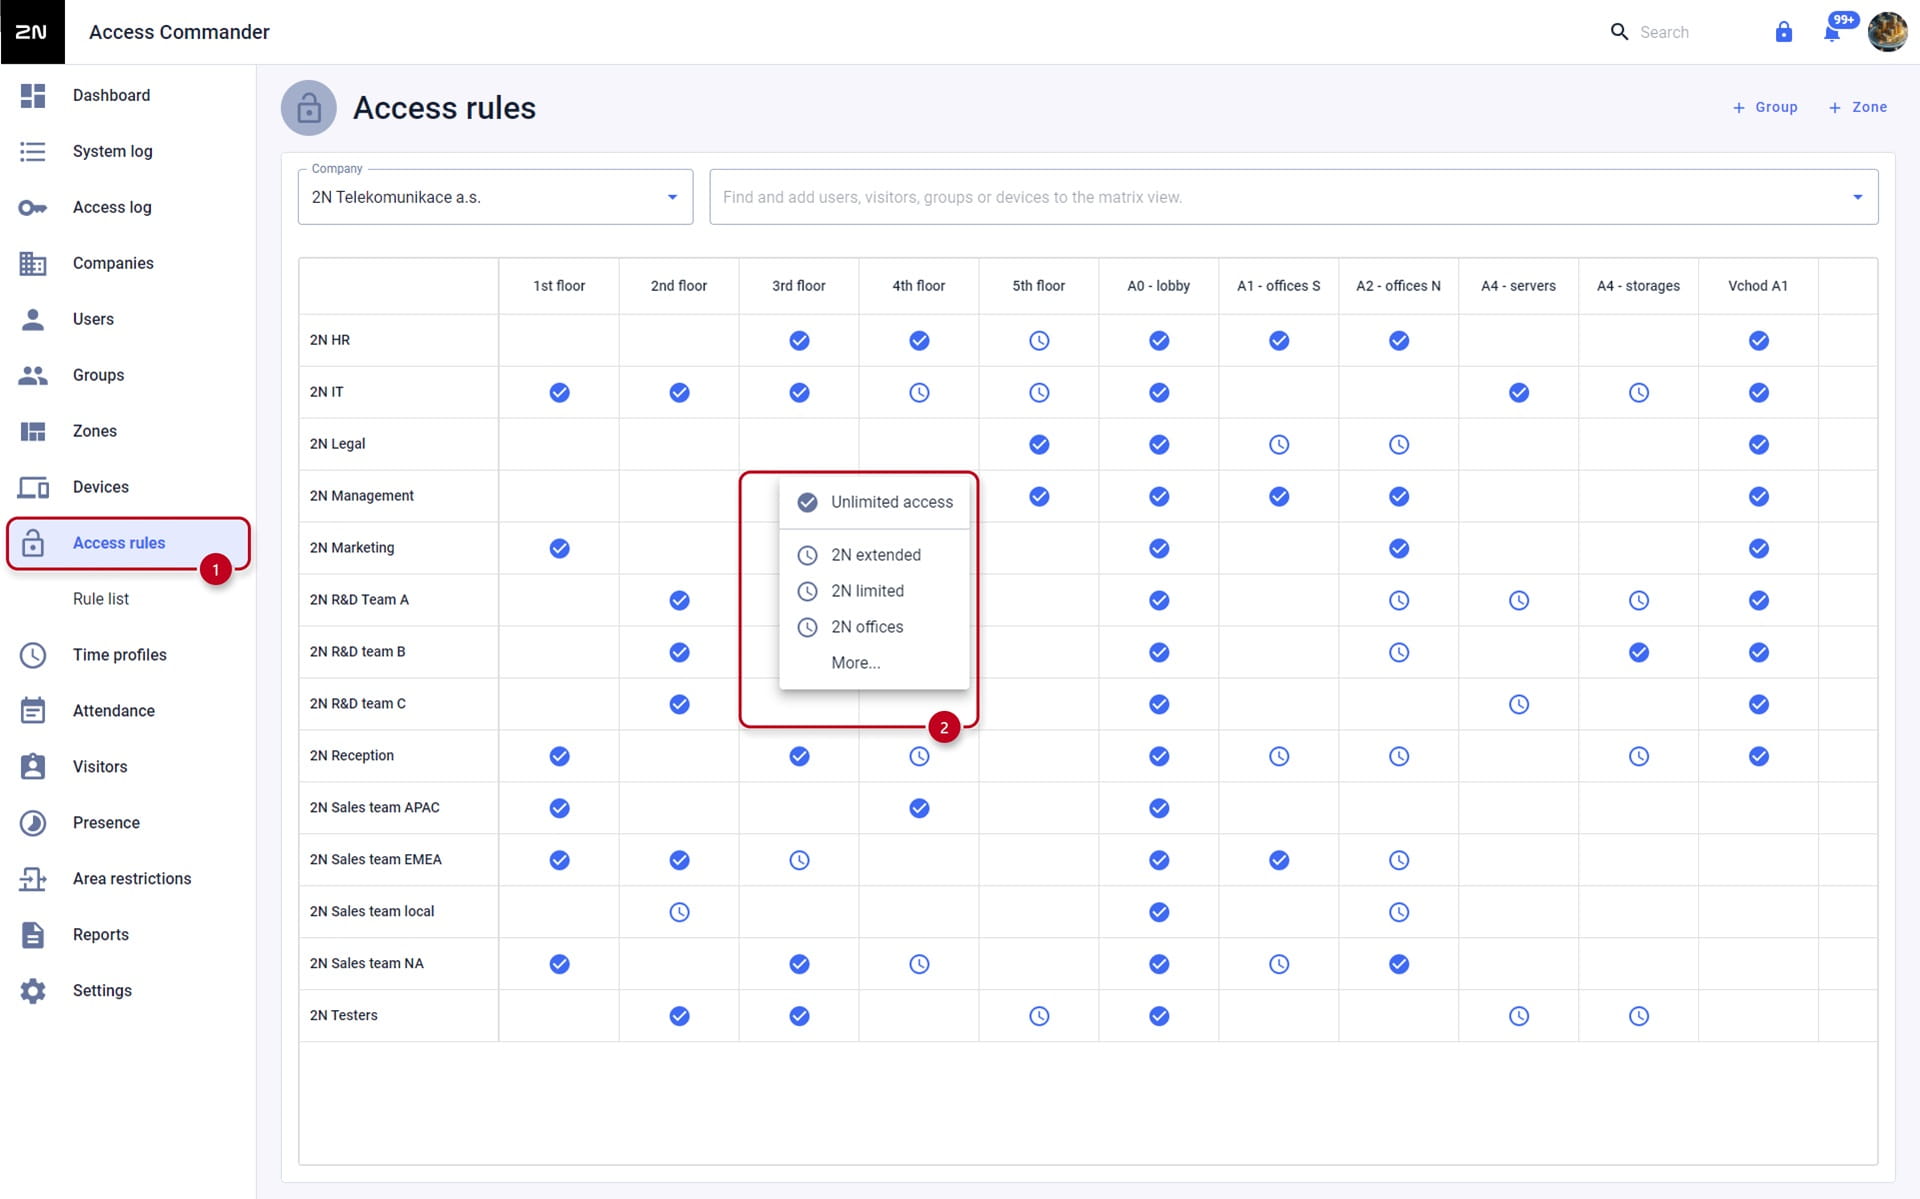Choose 2N offices time profile
Screen dimensions: 1920x1199
(874, 627)
